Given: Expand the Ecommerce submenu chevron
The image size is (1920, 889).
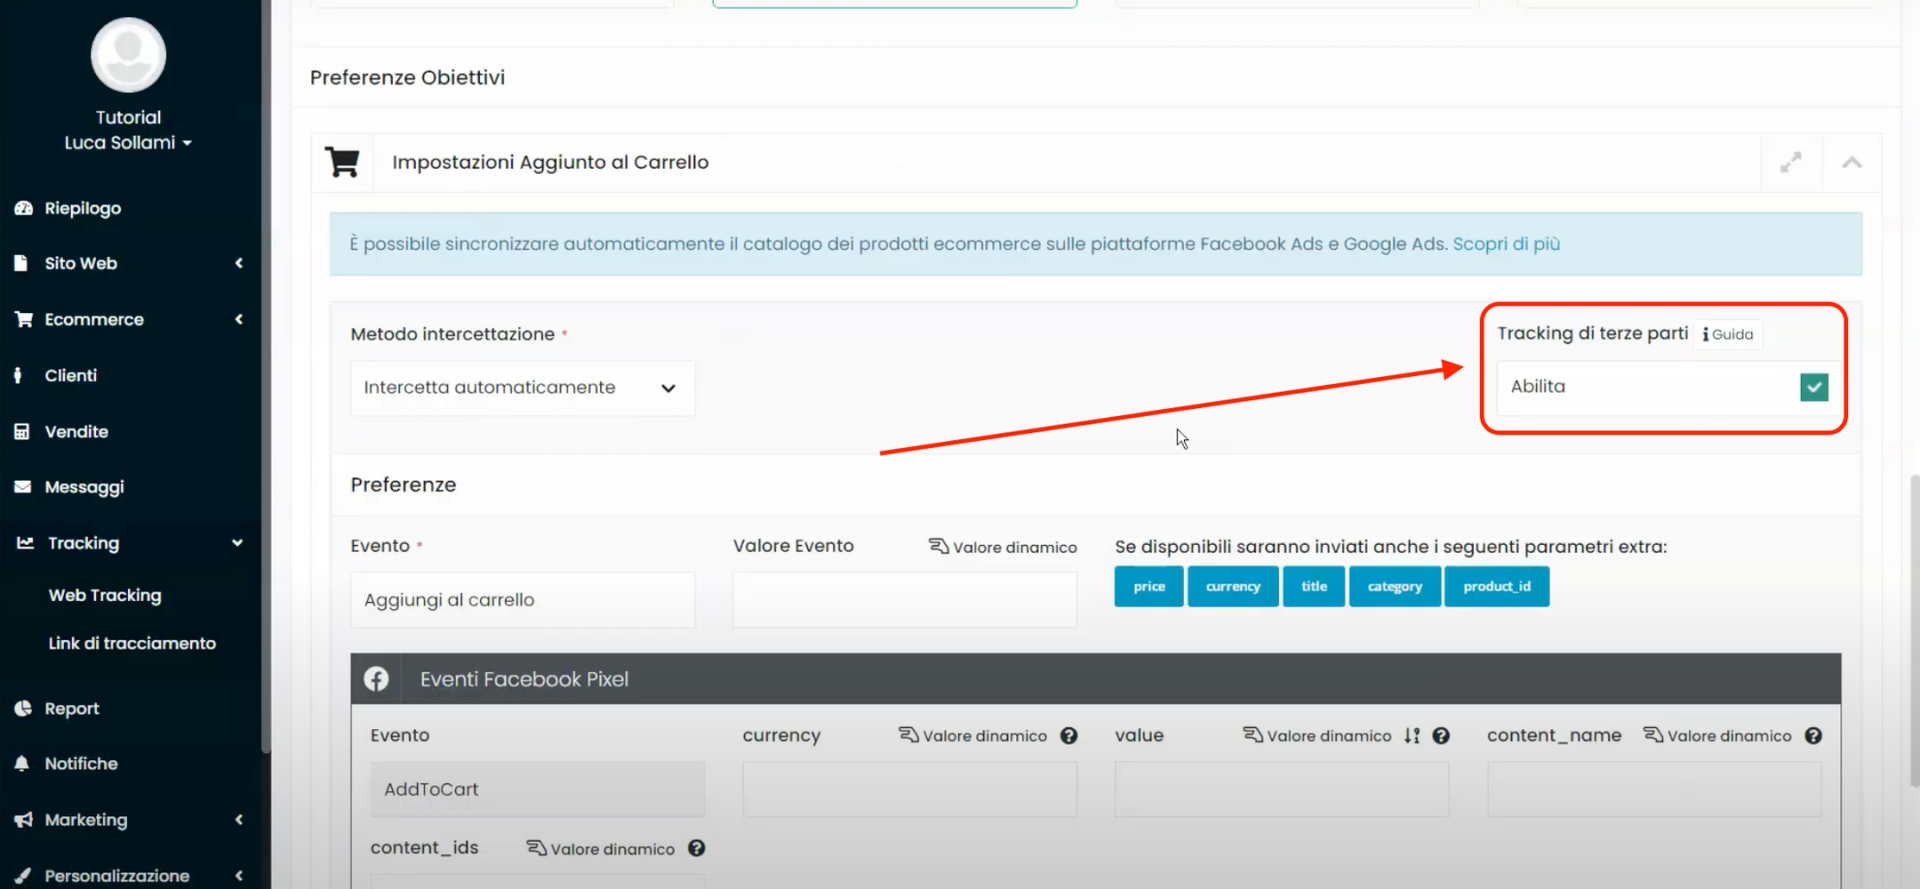Looking at the screenshot, I should 239,319.
